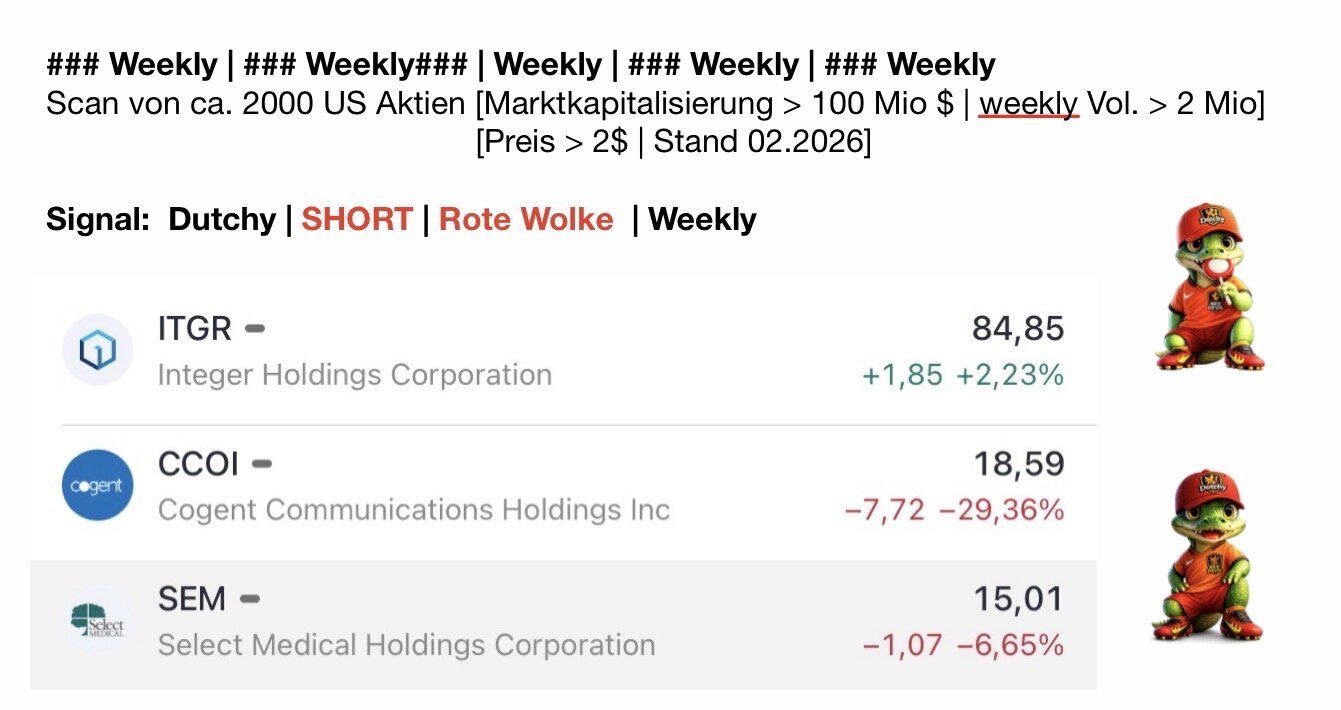
Task: Click the Rote Wolke signal label
Action: [x=526, y=219]
